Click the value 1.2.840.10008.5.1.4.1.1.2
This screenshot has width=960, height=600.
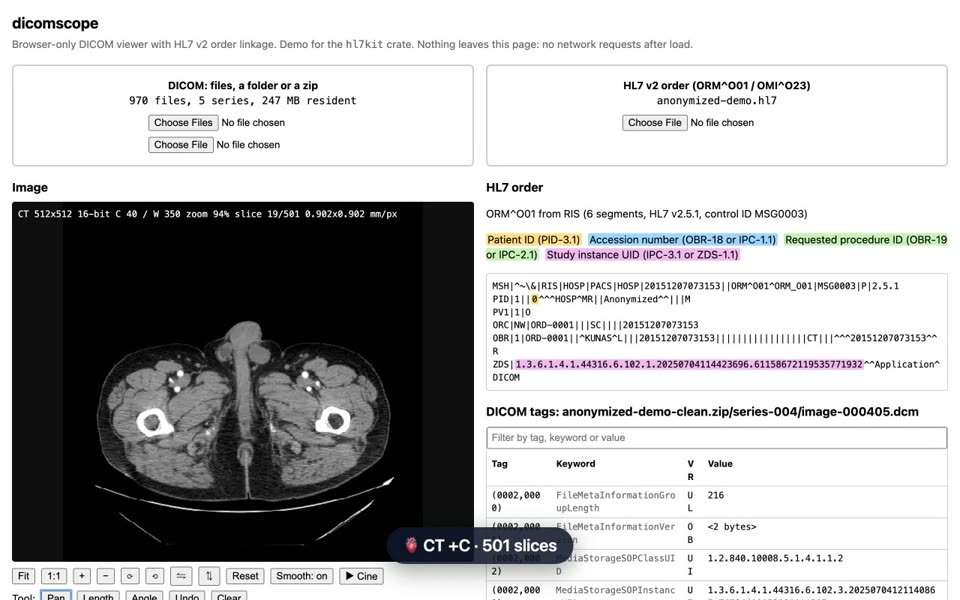(x=775, y=558)
